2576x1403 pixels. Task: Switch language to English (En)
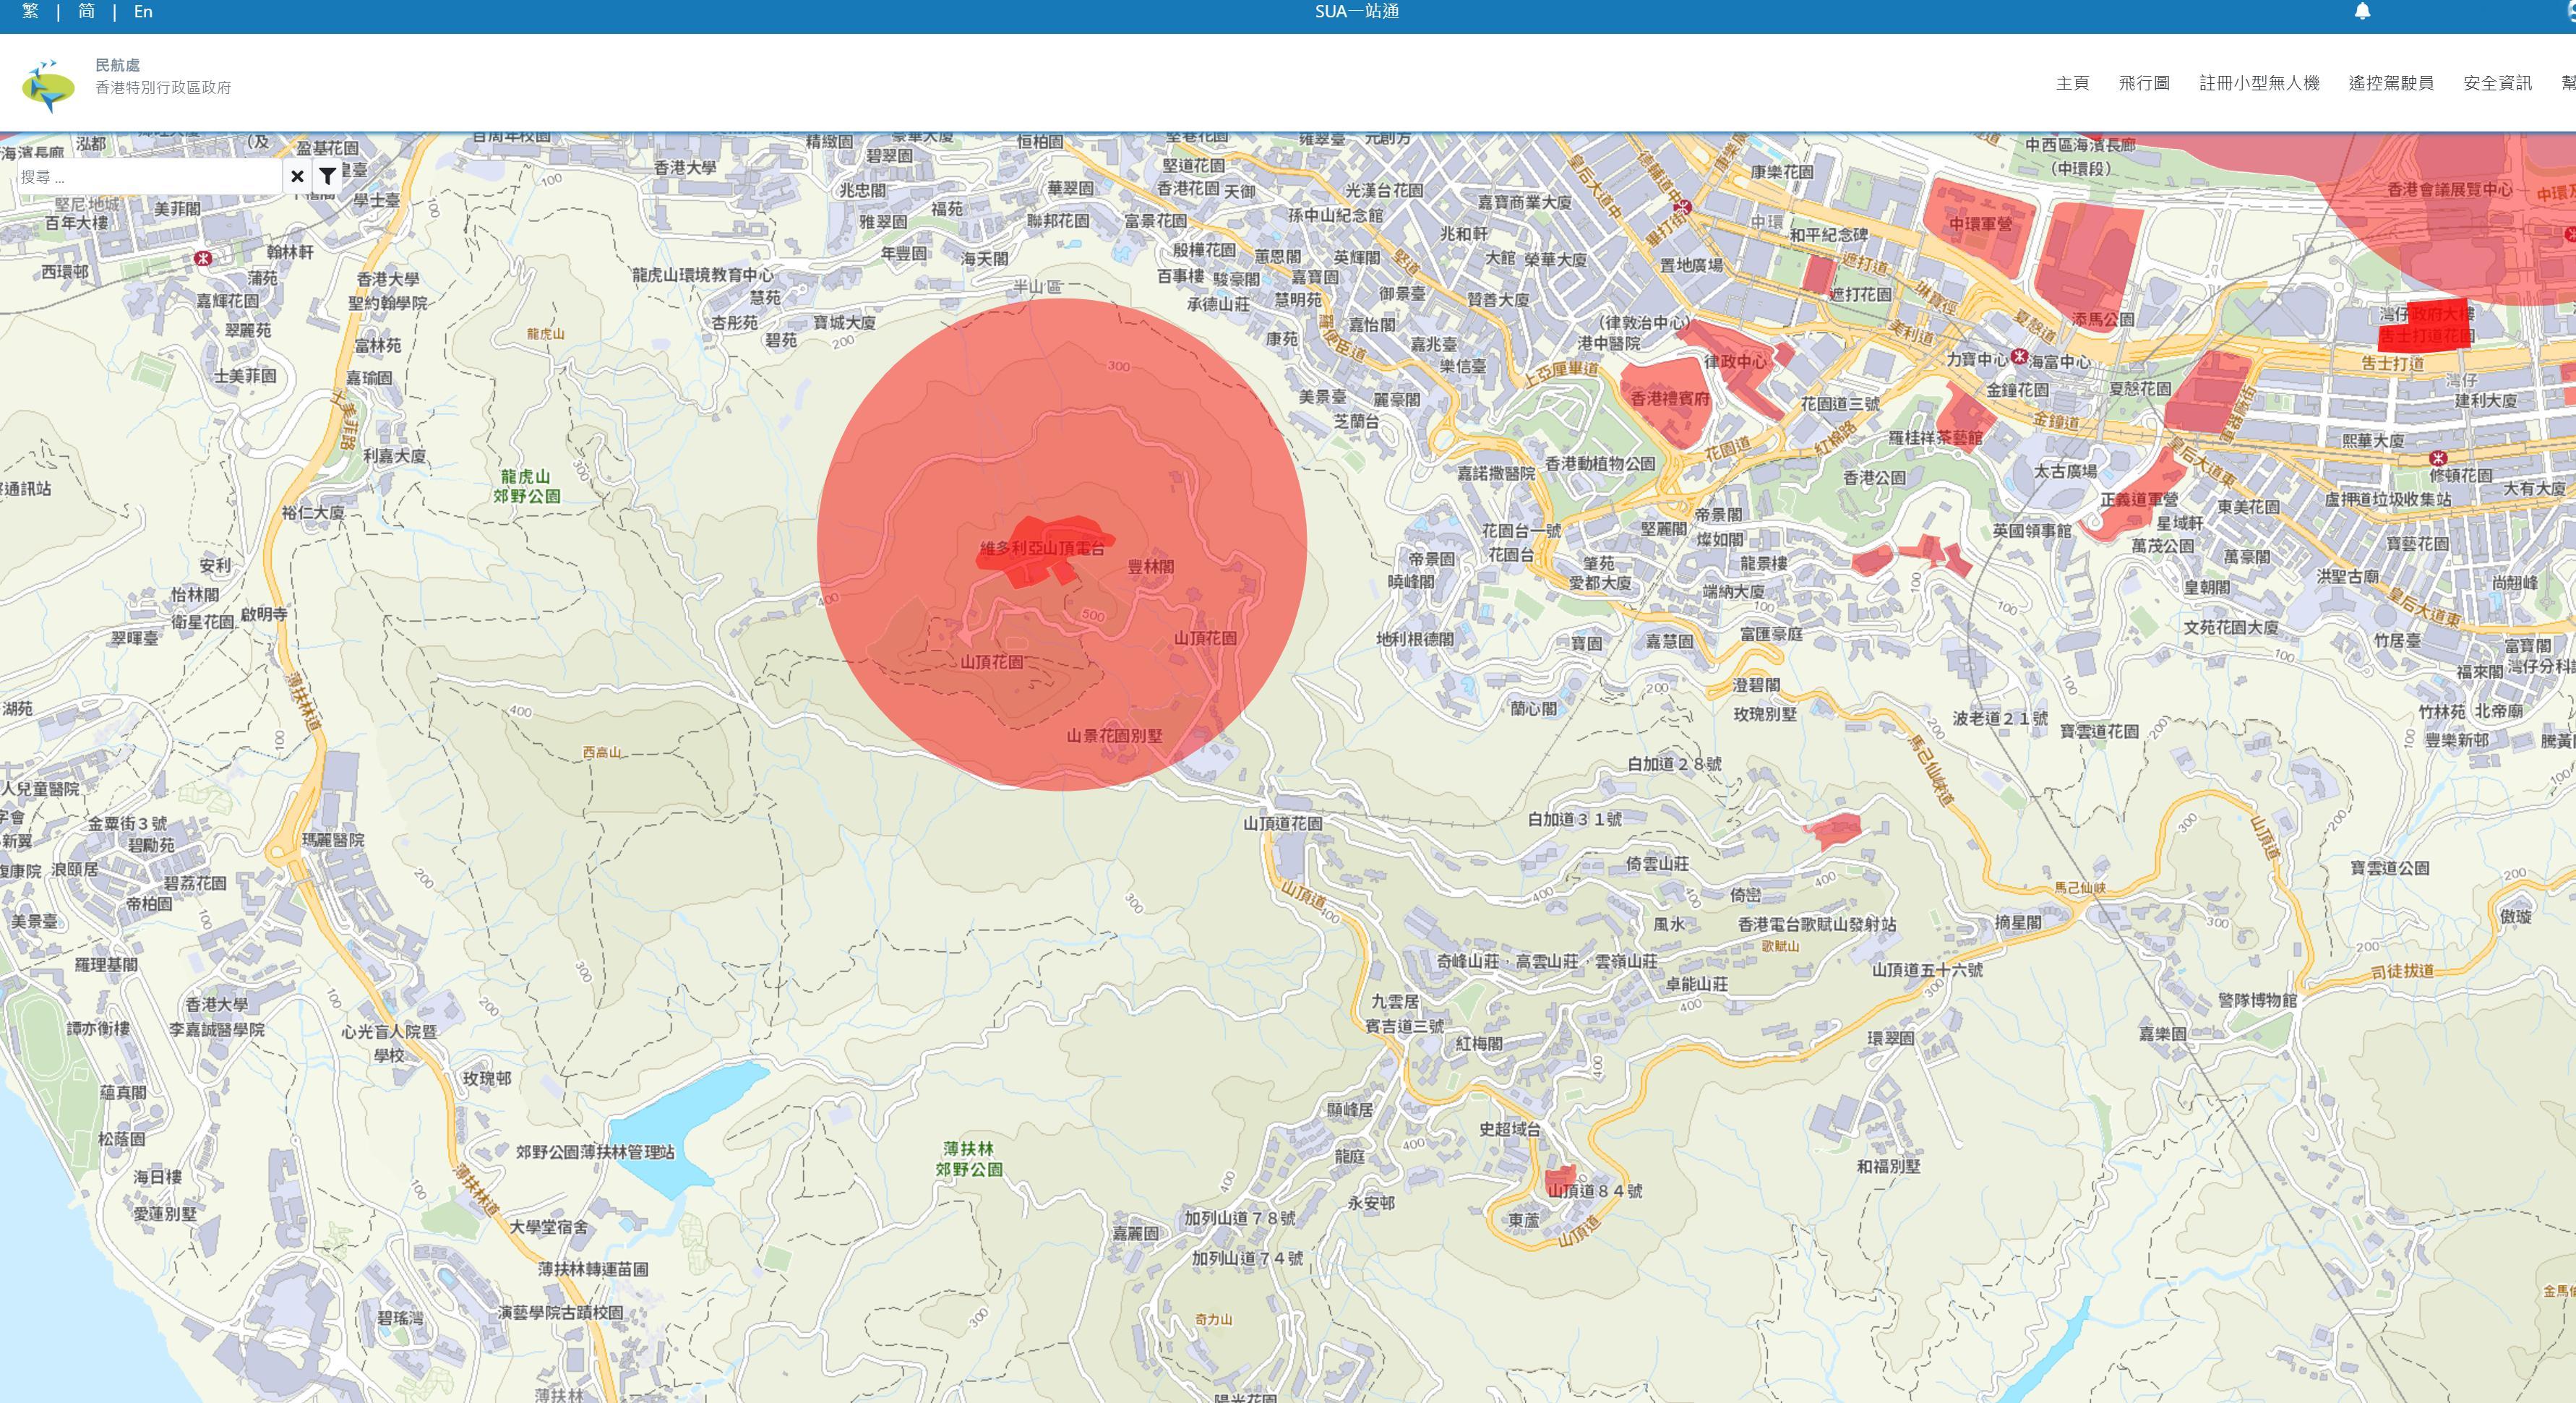pyautogui.click(x=143, y=12)
